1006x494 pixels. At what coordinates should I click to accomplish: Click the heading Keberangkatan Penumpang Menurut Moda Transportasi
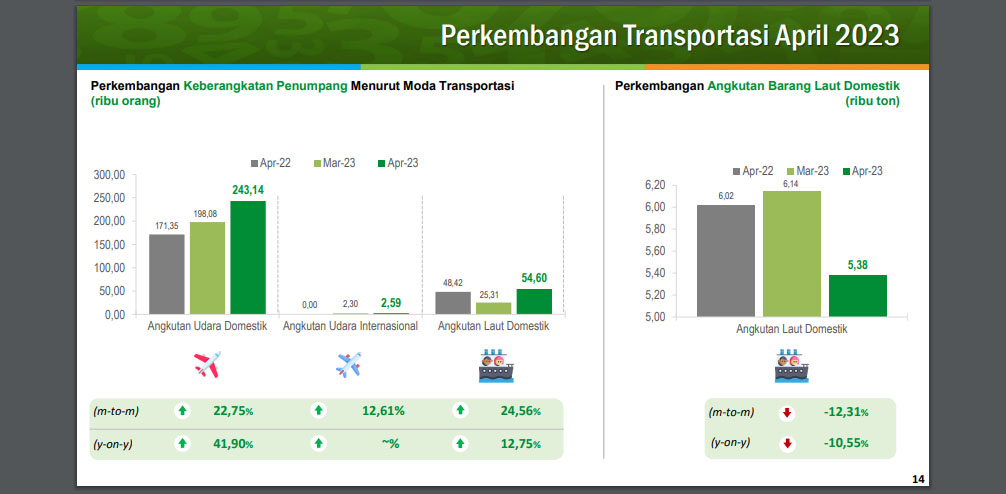pos(348,86)
